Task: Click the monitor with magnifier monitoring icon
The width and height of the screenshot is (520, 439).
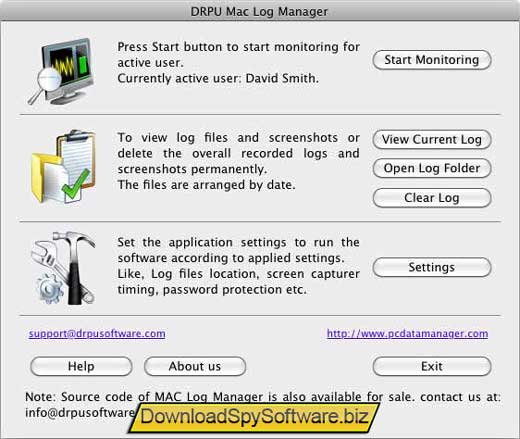Action: 60,71
